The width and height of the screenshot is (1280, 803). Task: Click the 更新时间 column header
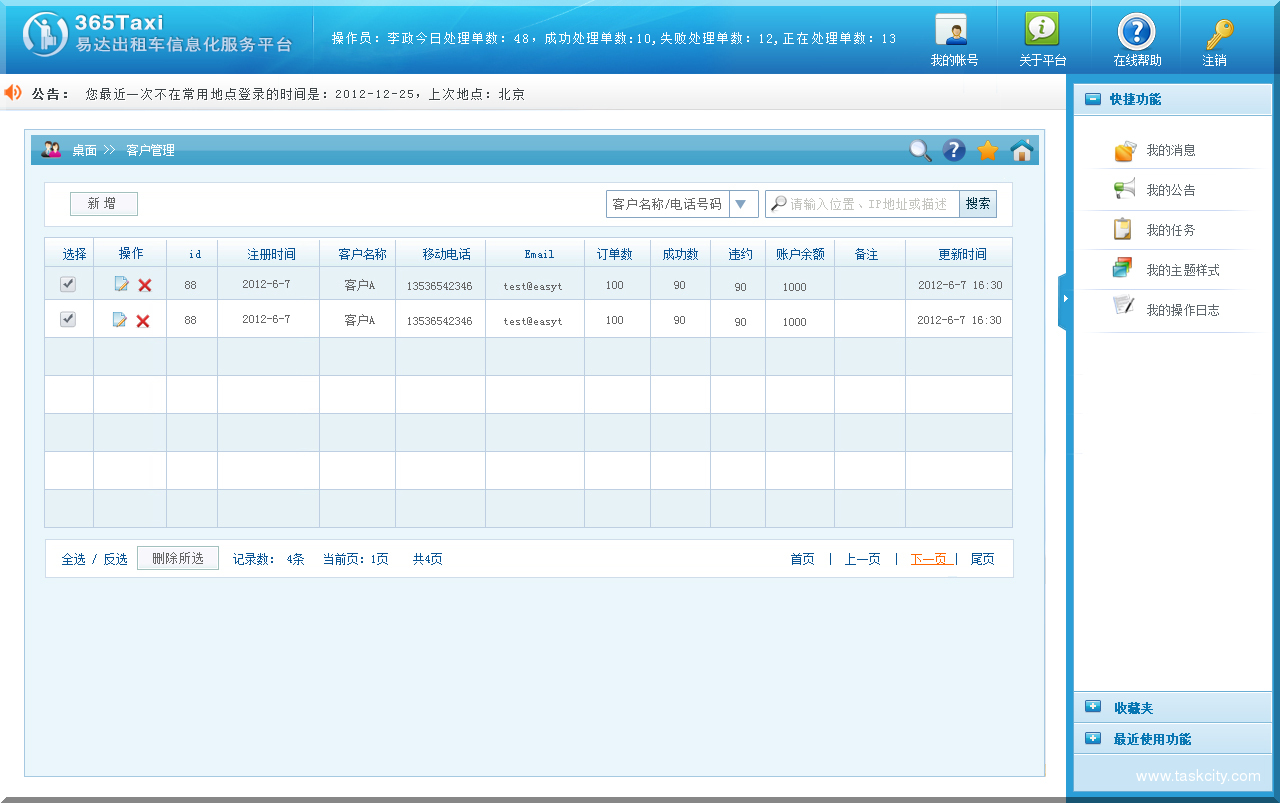point(962,254)
